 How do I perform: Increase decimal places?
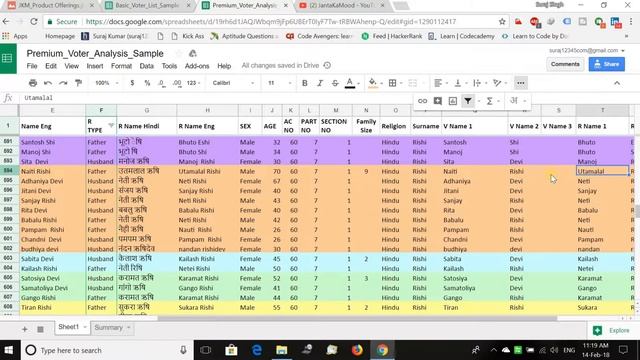click(x=177, y=83)
